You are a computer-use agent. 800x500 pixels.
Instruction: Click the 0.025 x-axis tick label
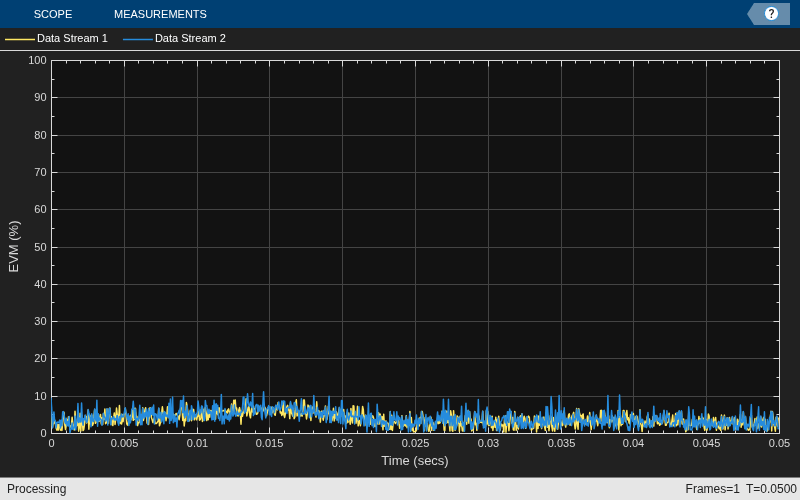pos(415,443)
